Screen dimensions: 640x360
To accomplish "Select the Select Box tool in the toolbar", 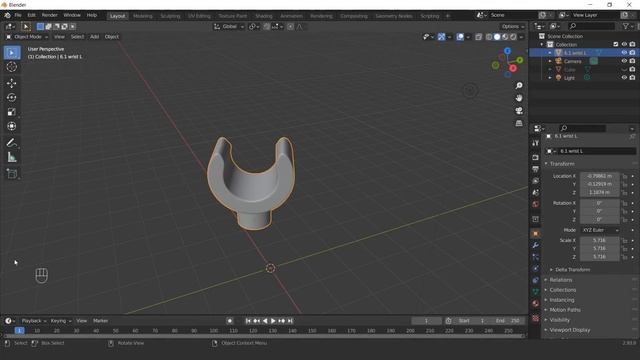I will 12,53.
